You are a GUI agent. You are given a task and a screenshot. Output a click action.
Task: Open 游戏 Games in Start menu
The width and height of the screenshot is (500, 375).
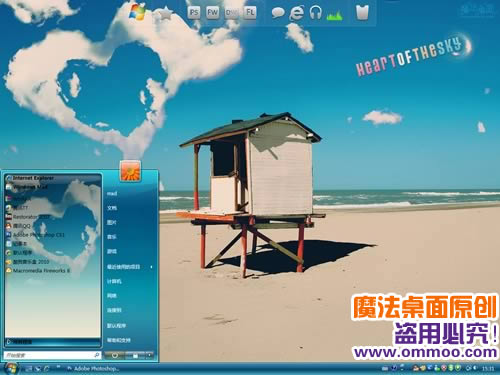[x=112, y=252]
